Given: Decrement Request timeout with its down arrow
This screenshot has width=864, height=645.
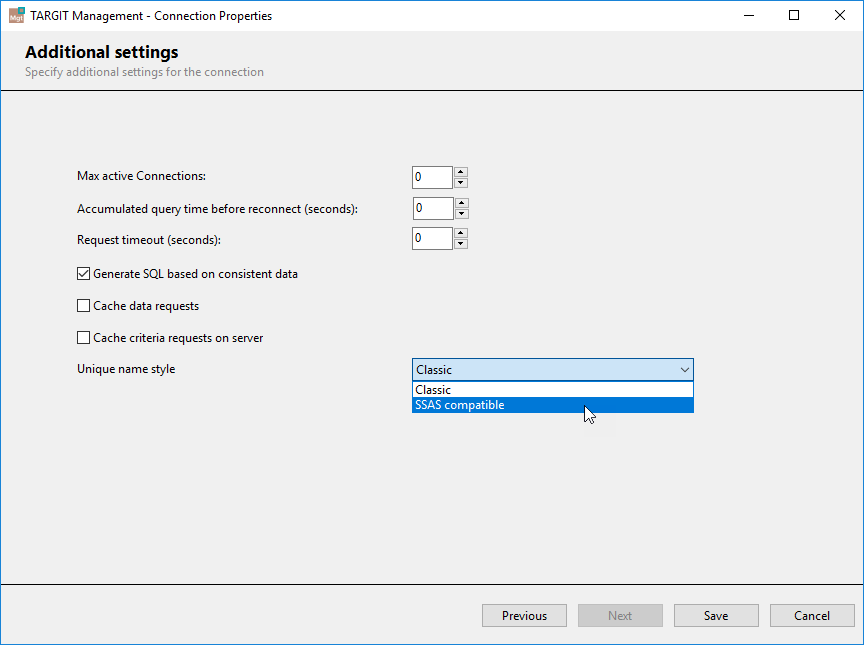Looking at the screenshot, I should click(460, 242).
